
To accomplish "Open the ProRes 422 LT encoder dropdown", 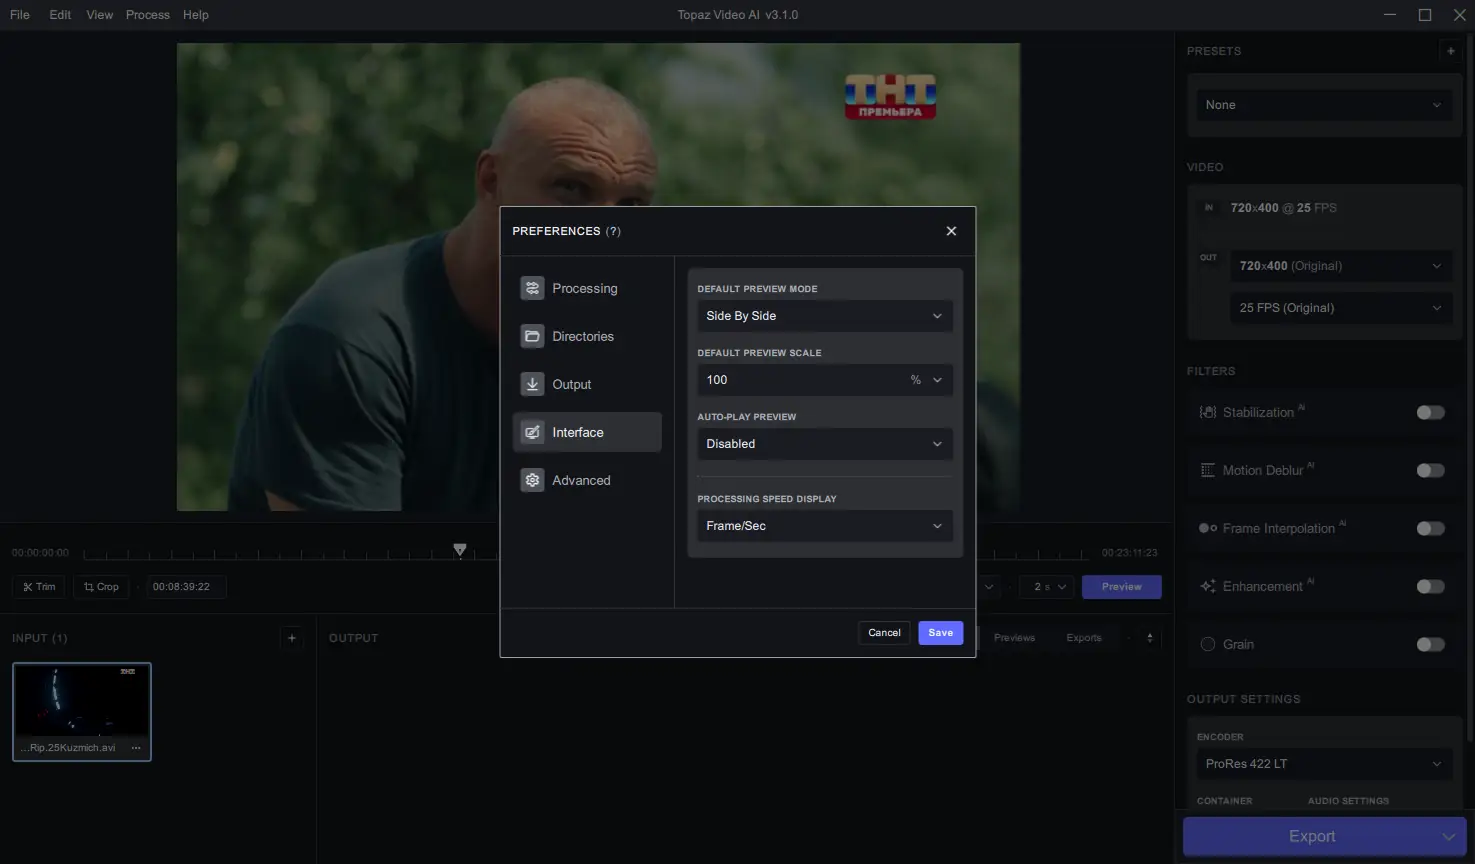I will (1324, 764).
